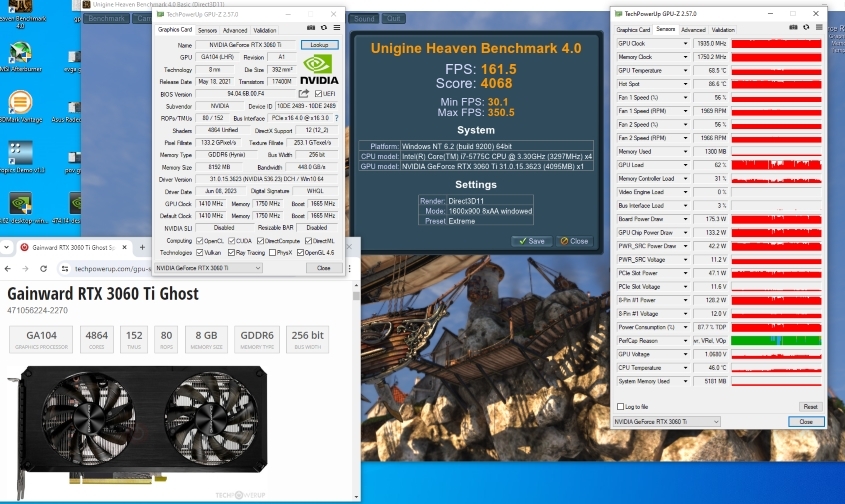Click the green PerfCap Reason graph bar
Image resolution: width=845 pixels, height=504 pixels.
[776, 341]
